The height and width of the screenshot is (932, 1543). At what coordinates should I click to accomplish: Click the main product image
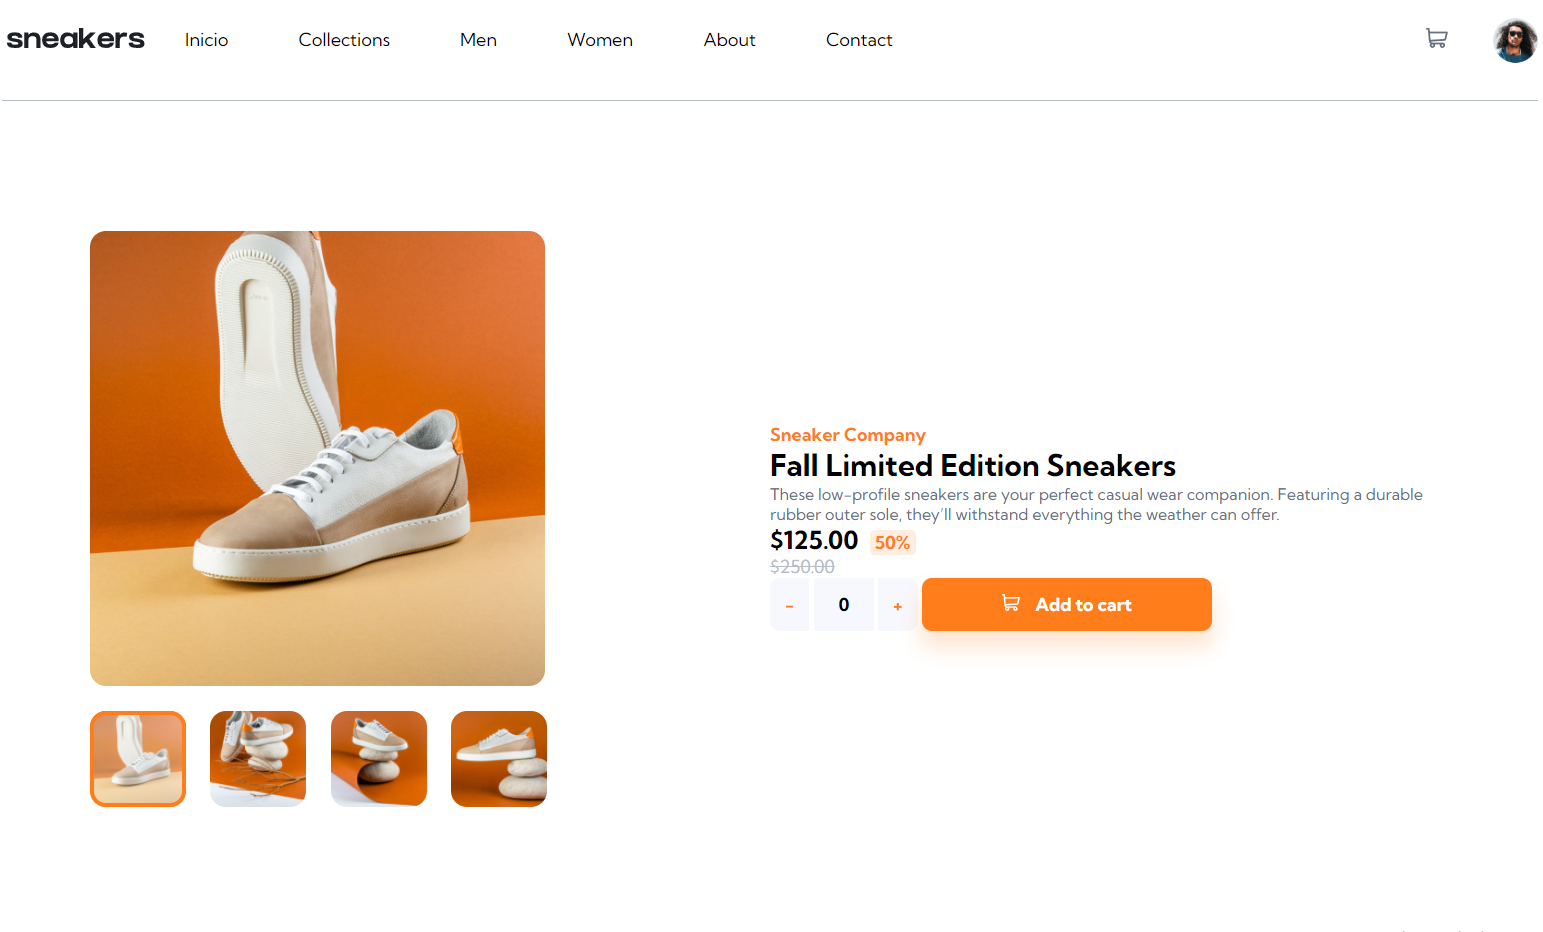317,457
